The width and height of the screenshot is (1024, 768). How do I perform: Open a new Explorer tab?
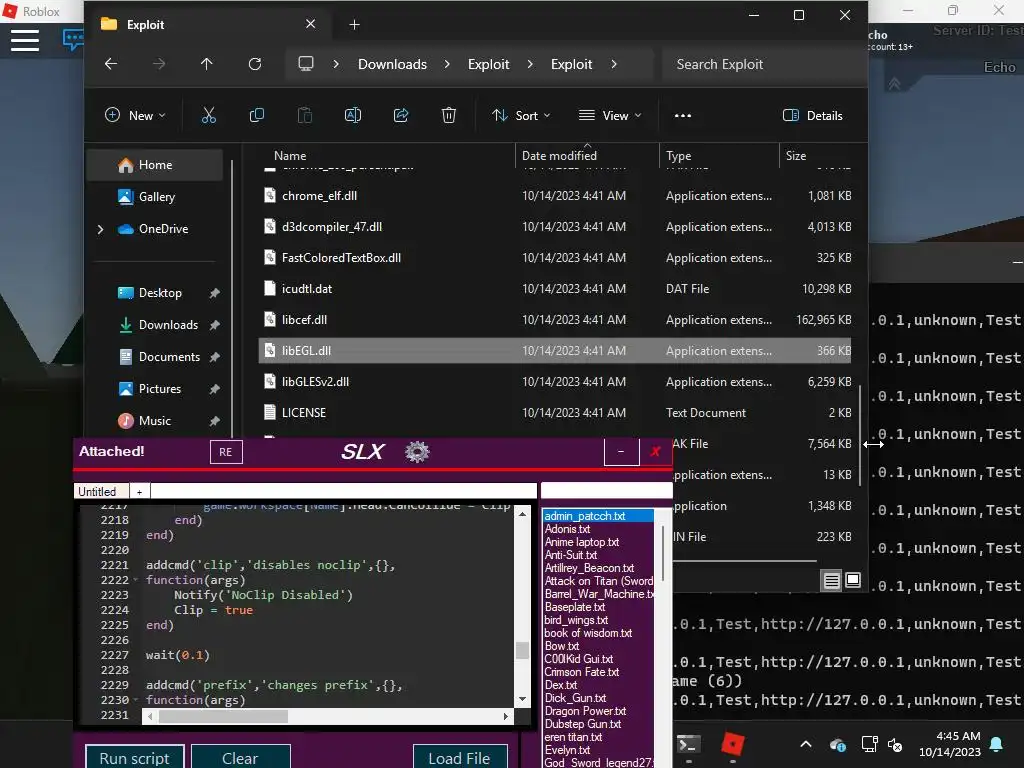355,25
